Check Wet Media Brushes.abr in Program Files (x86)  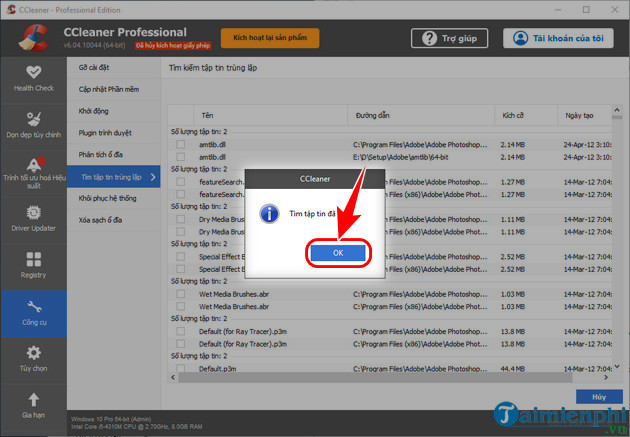click(180, 306)
